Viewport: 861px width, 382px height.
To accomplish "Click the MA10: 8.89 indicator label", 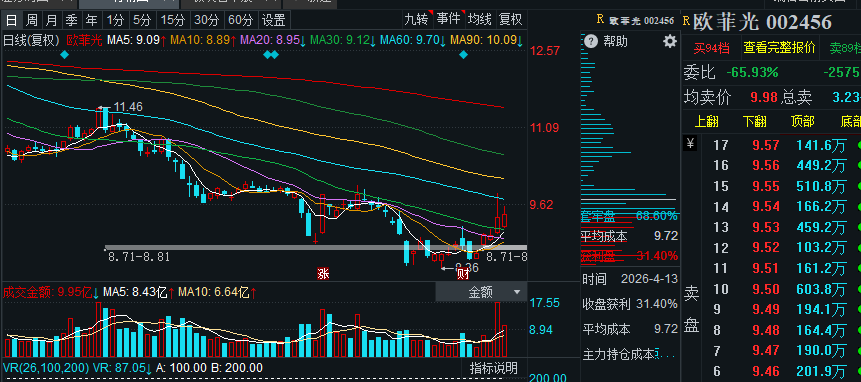I will click(x=204, y=40).
